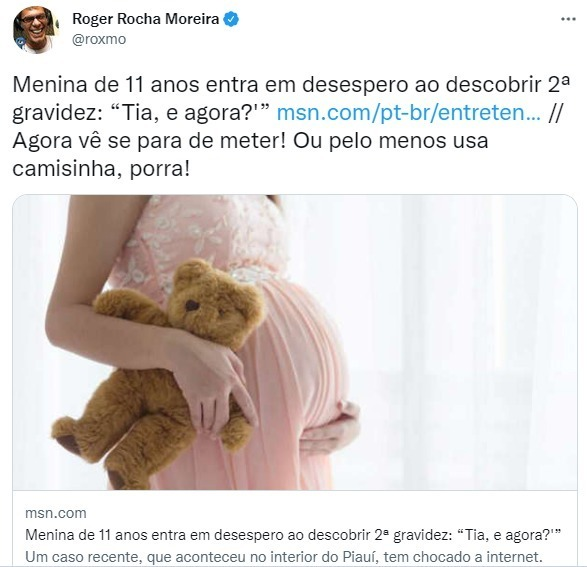
Task: Click the blue verified badge
Action: tap(231, 19)
